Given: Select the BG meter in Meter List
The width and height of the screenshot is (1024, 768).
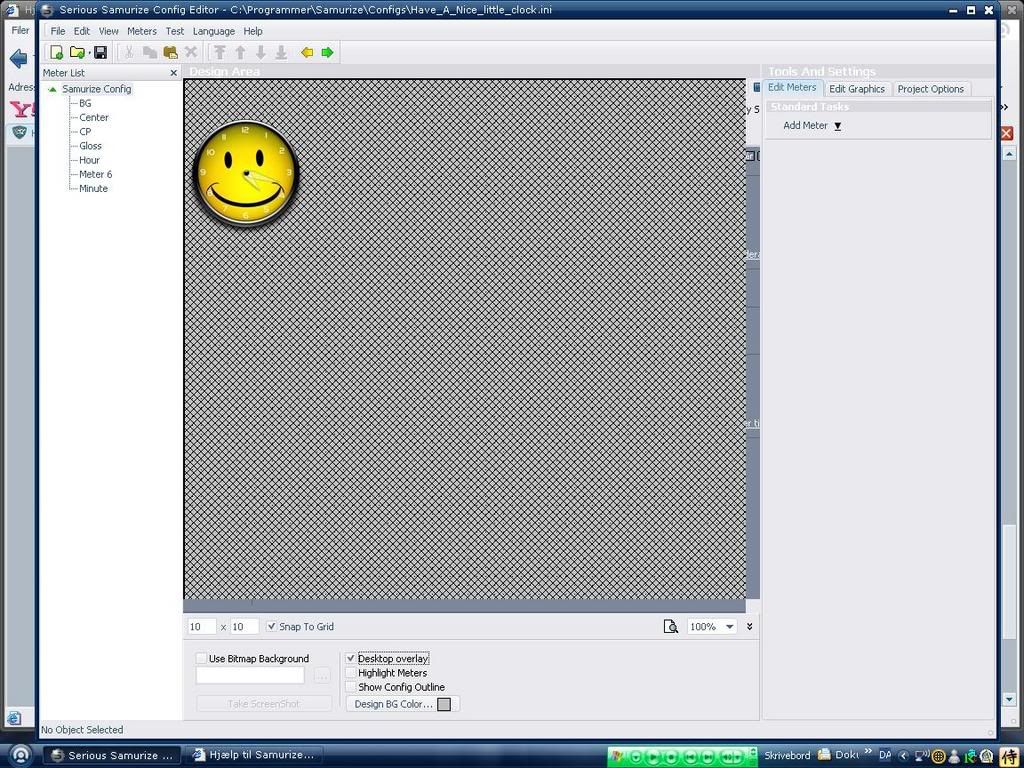Looking at the screenshot, I should click(x=85, y=103).
